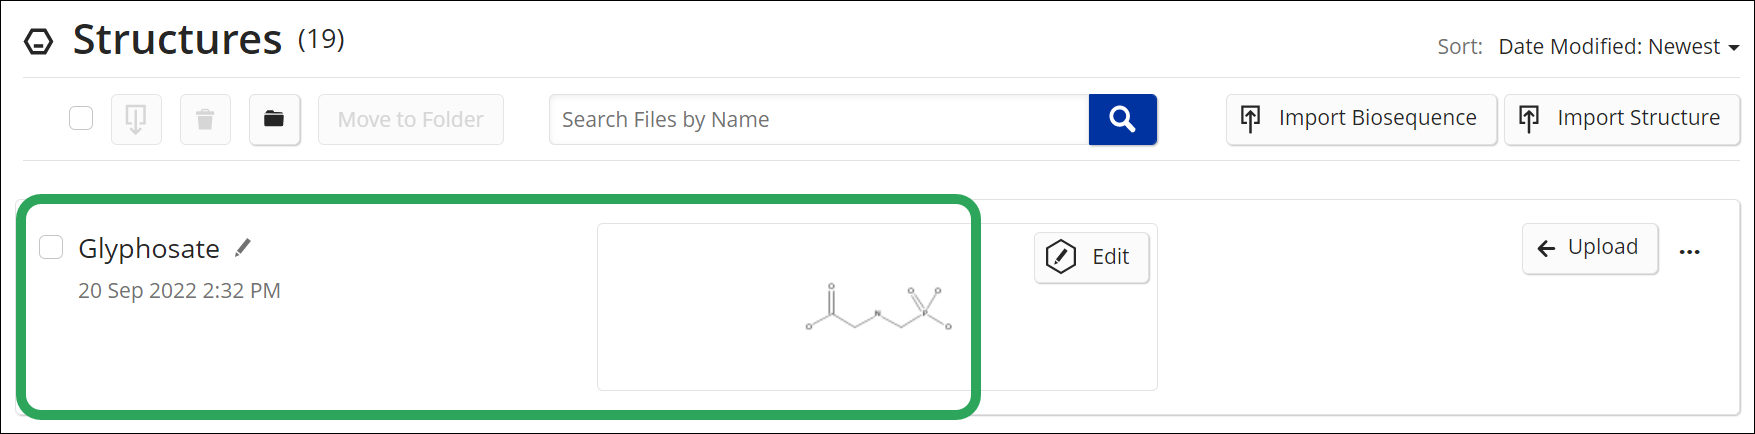Click Import Biosequence button

(x=1361, y=119)
